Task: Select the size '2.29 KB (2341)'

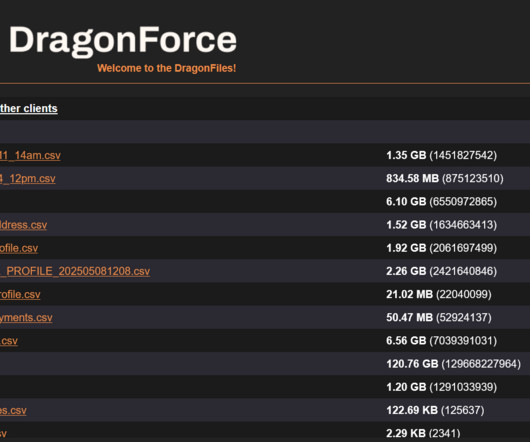Action: [x=423, y=433]
